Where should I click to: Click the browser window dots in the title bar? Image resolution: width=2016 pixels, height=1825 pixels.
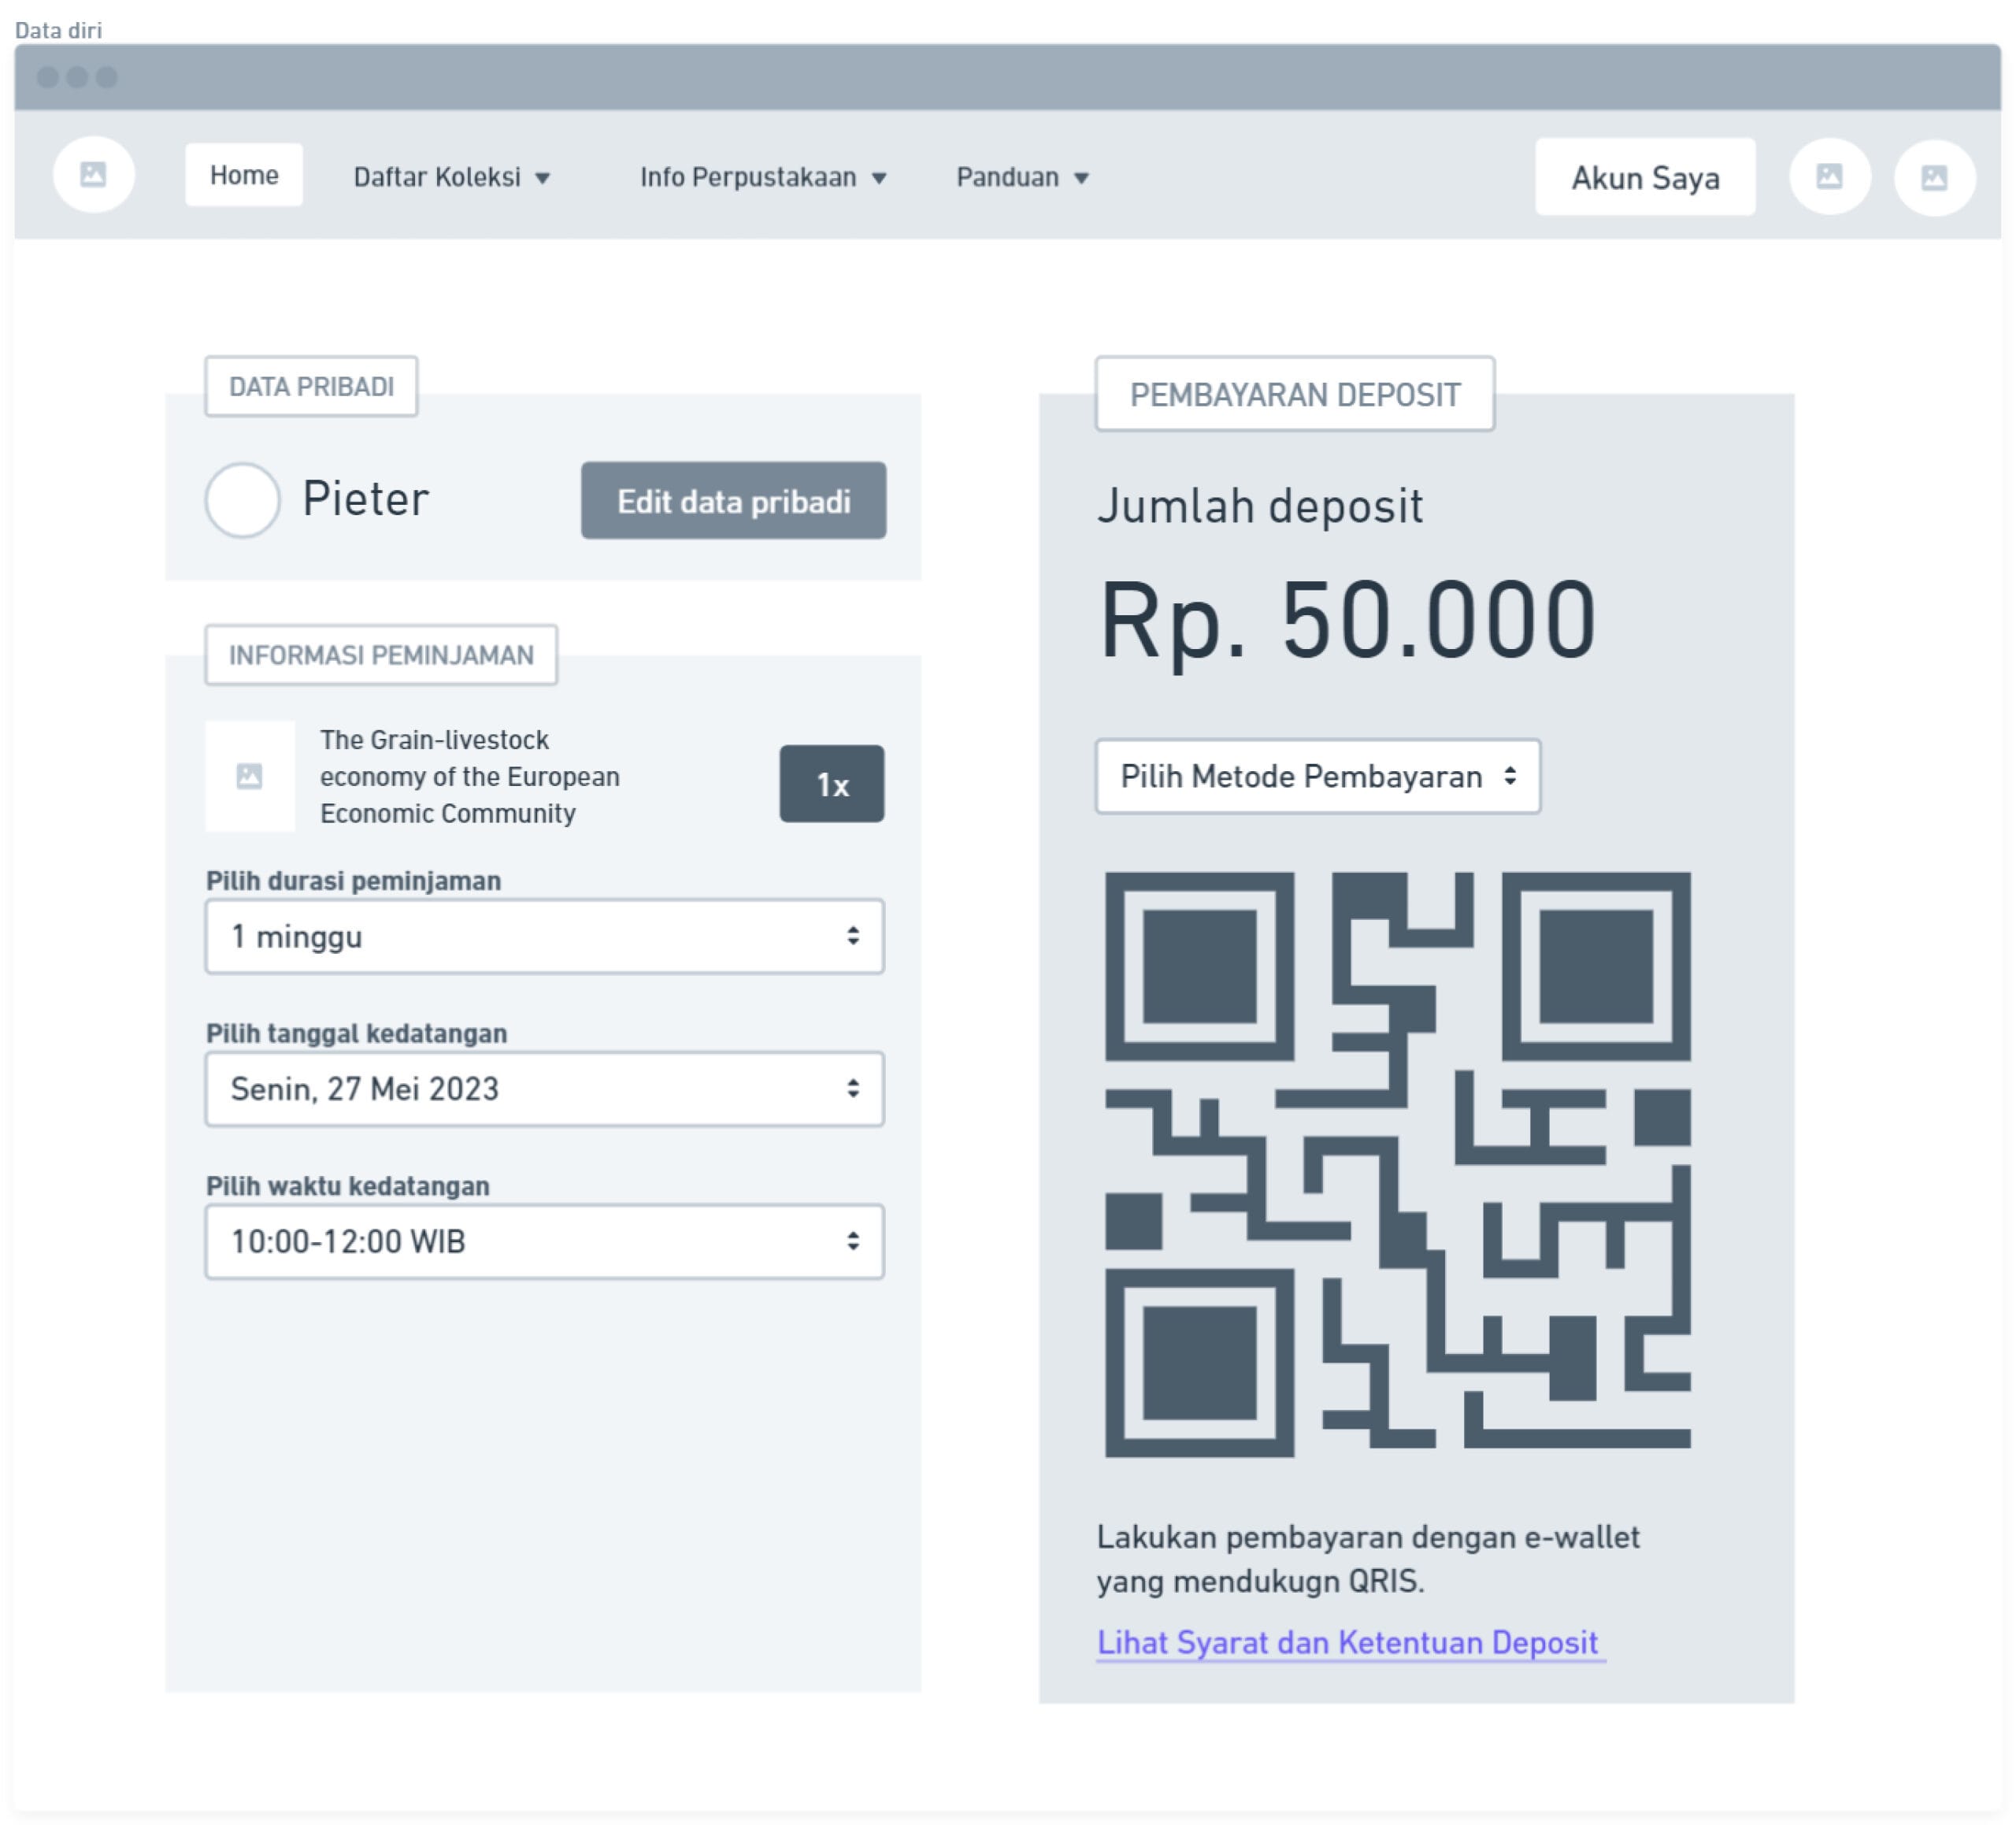click(77, 77)
